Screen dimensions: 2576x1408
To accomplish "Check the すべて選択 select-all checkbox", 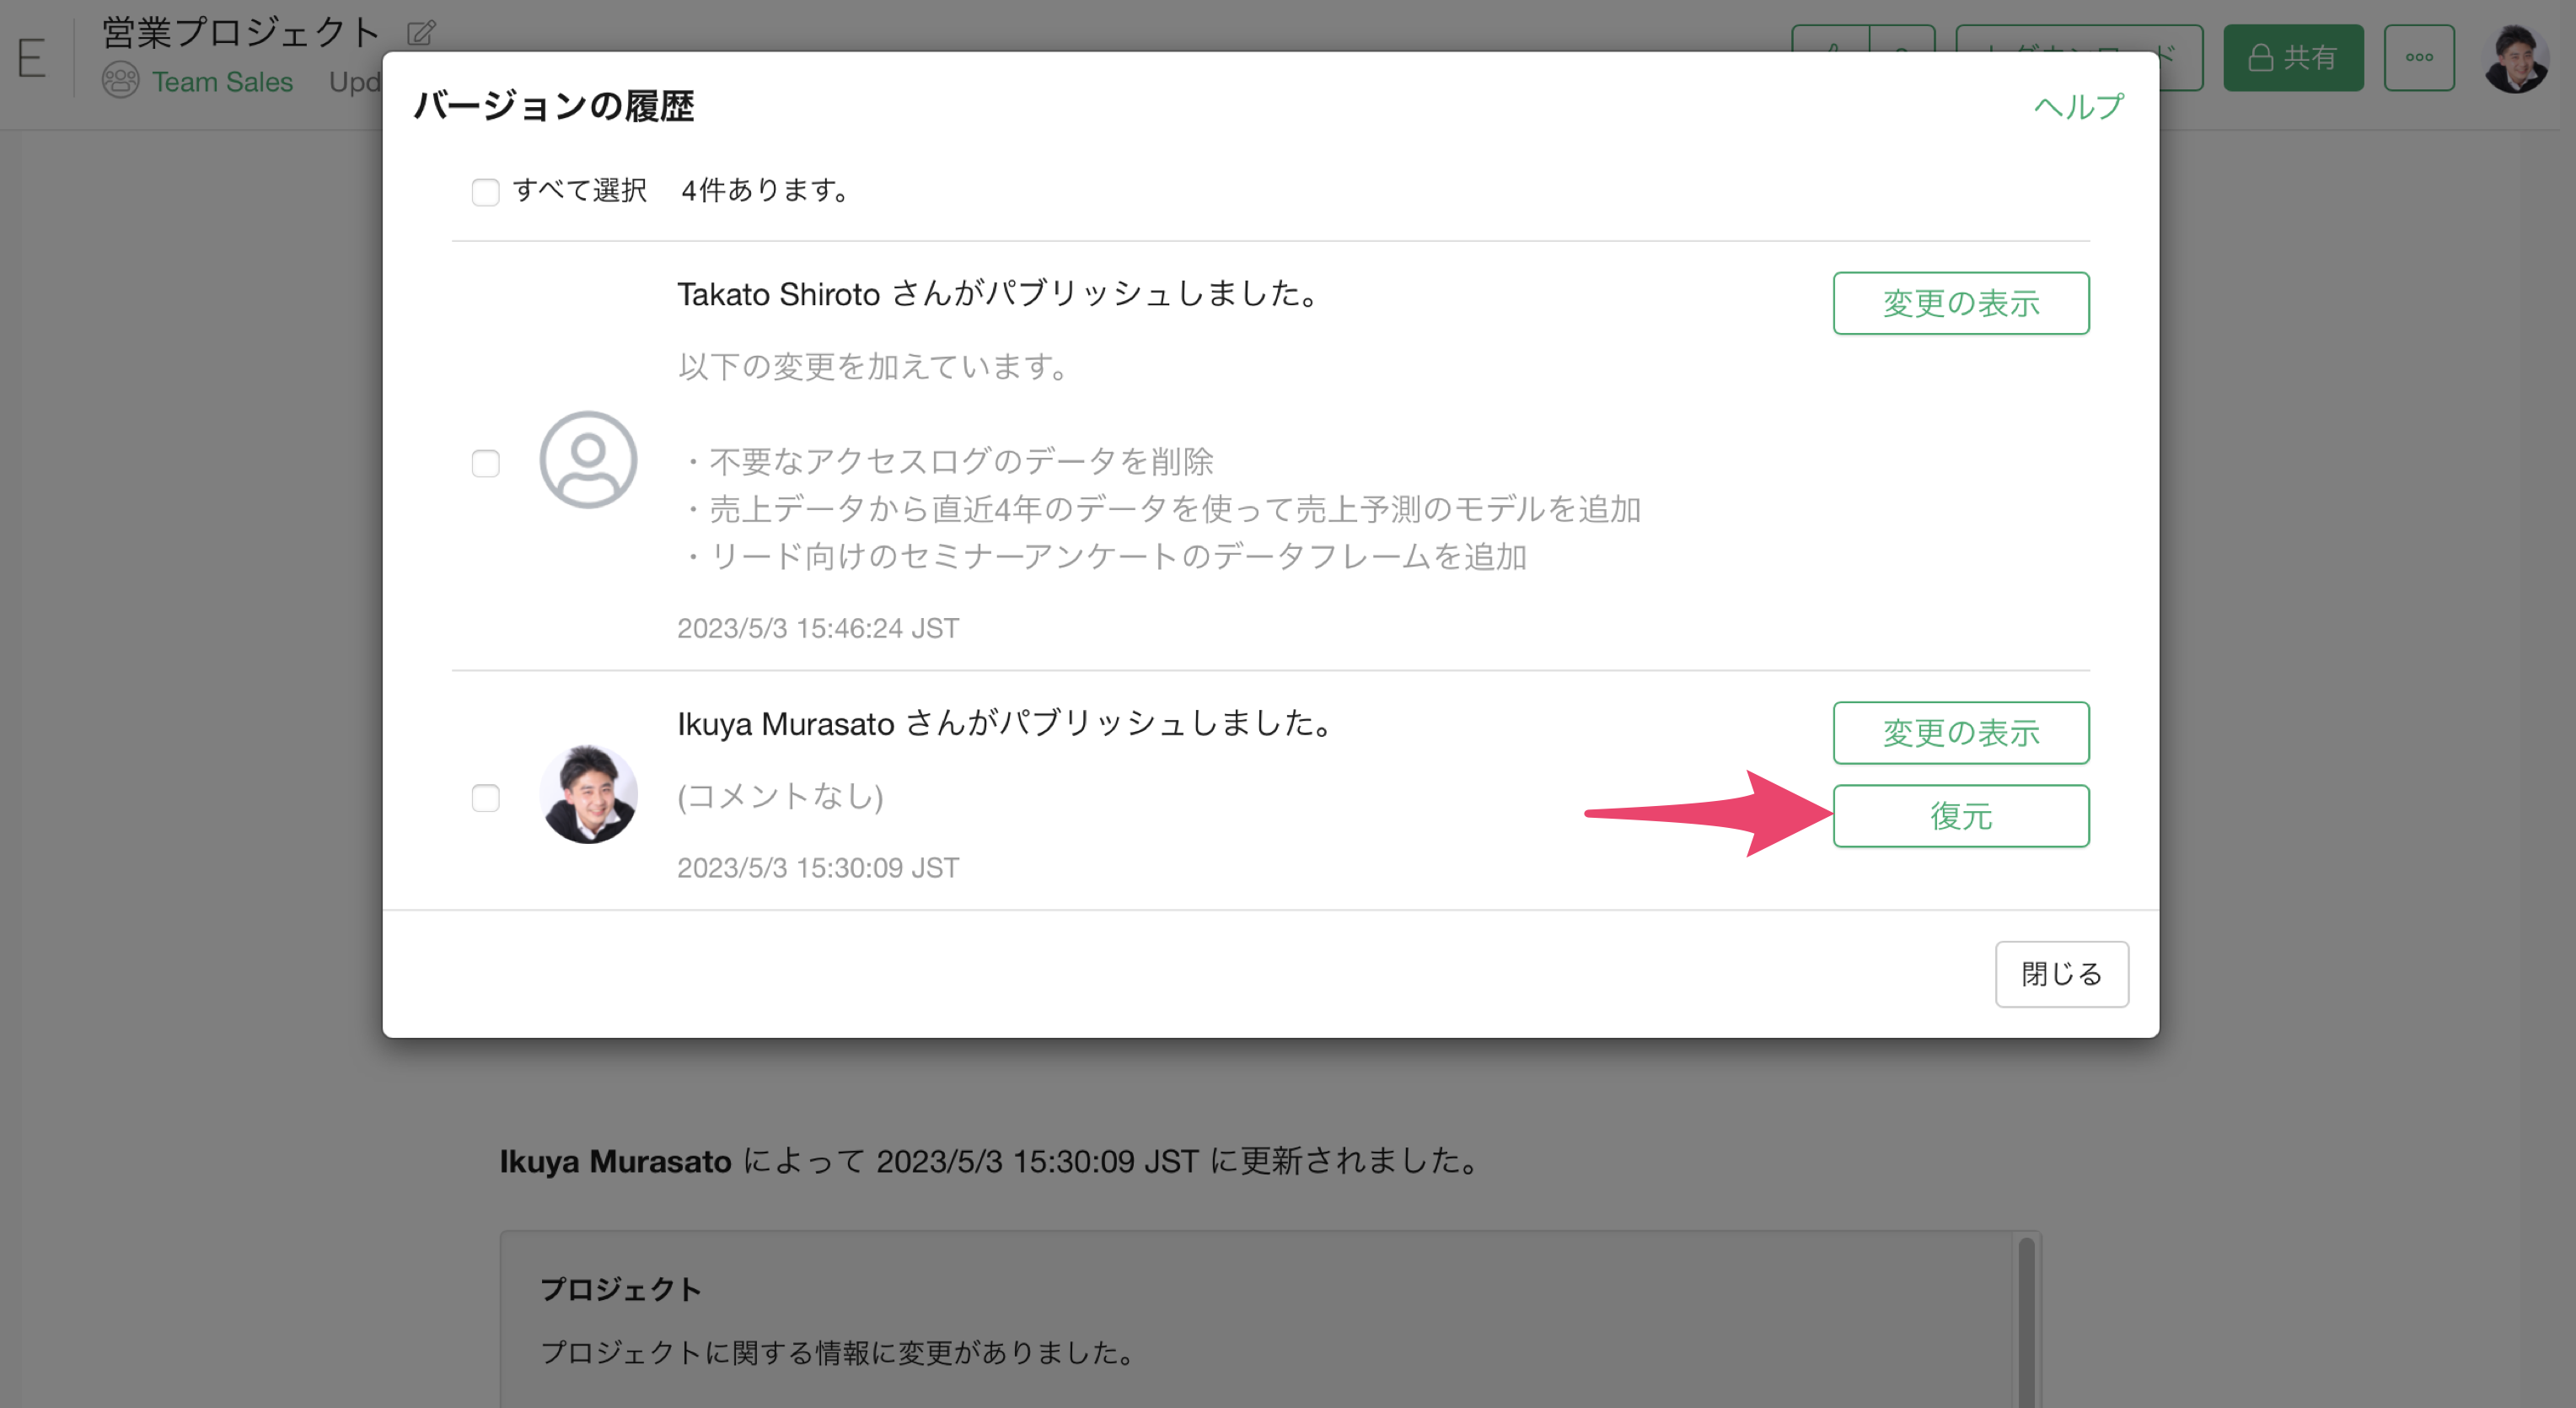I will pos(485,191).
